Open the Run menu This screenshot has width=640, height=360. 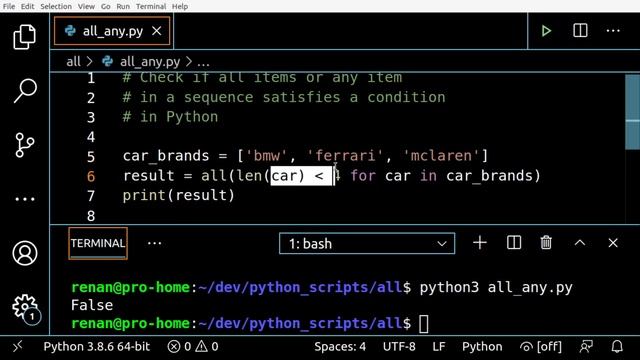(123, 6)
